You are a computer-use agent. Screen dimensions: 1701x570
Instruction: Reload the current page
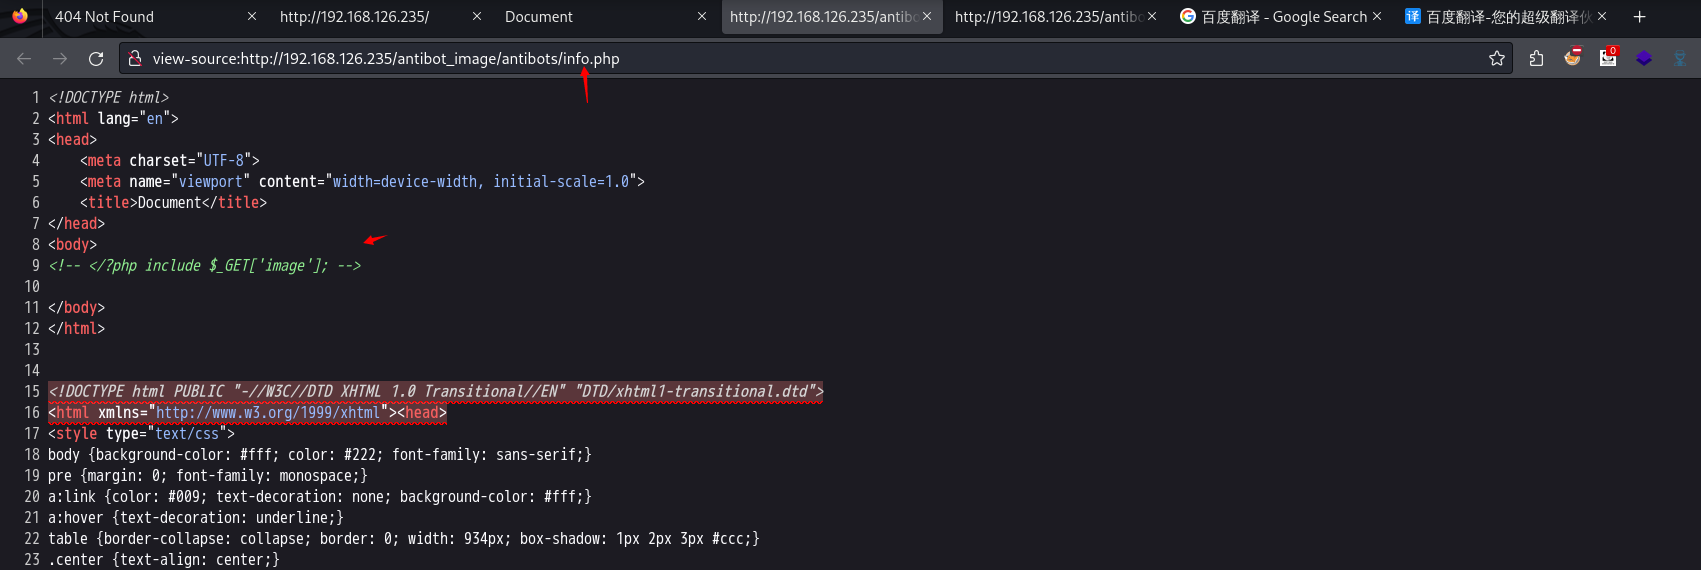[96, 59]
